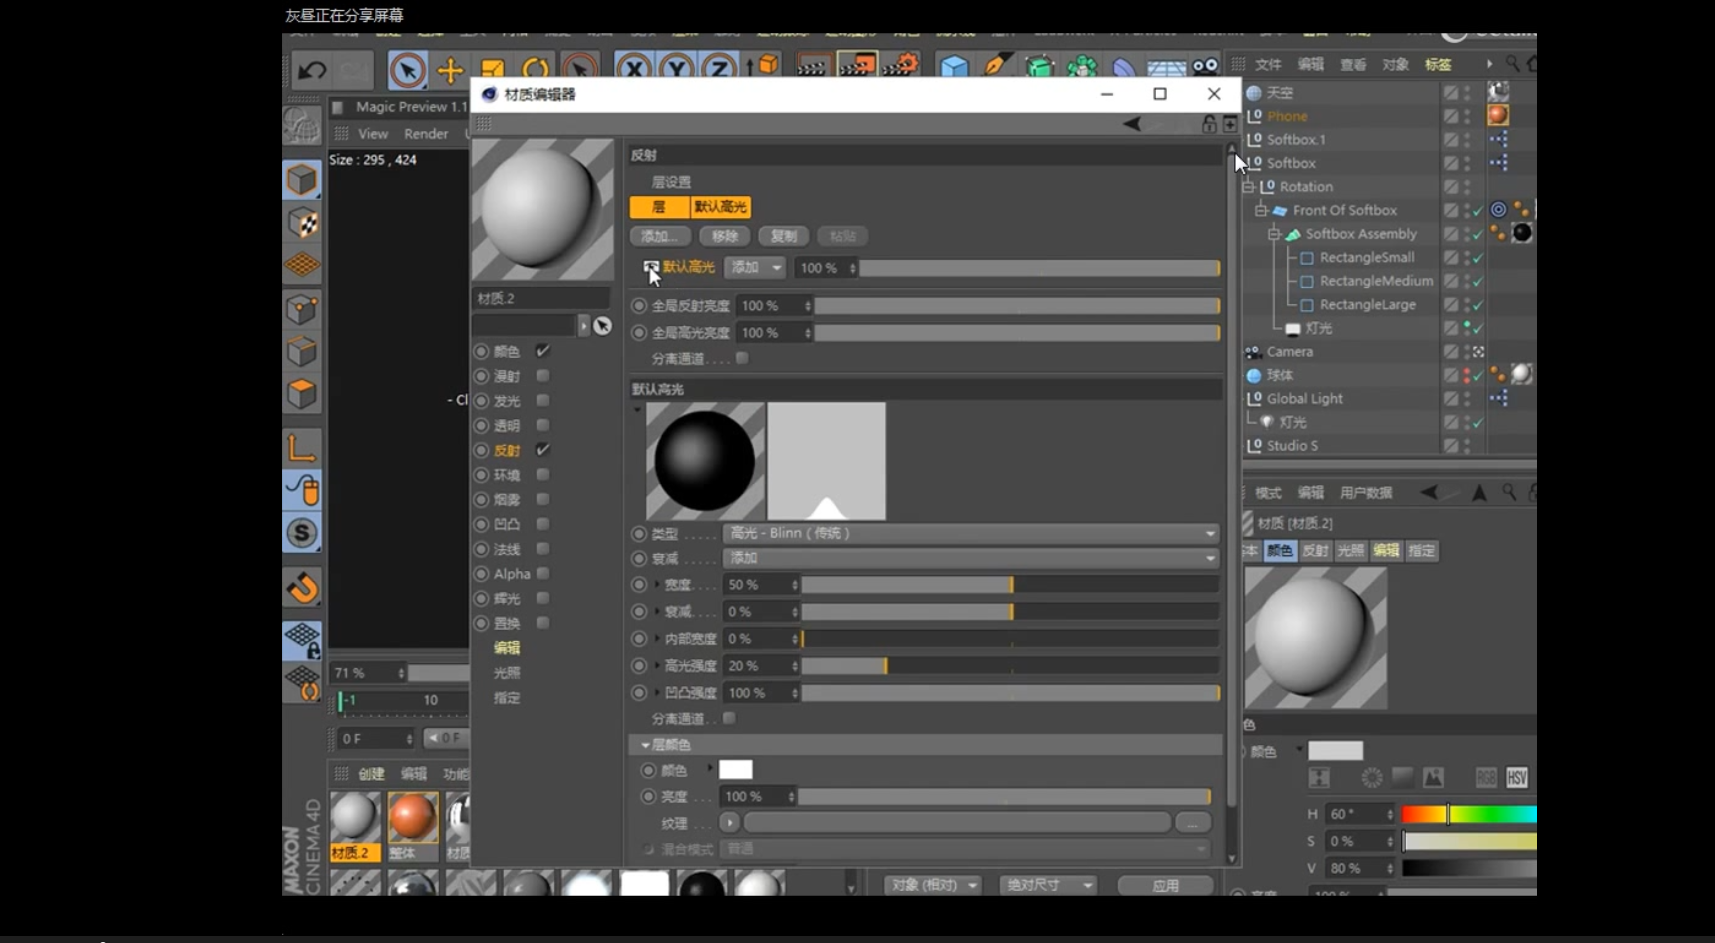Collapse the Softbox Assembly tree node
The width and height of the screenshot is (1715, 943).
click(x=1274, y=234)
